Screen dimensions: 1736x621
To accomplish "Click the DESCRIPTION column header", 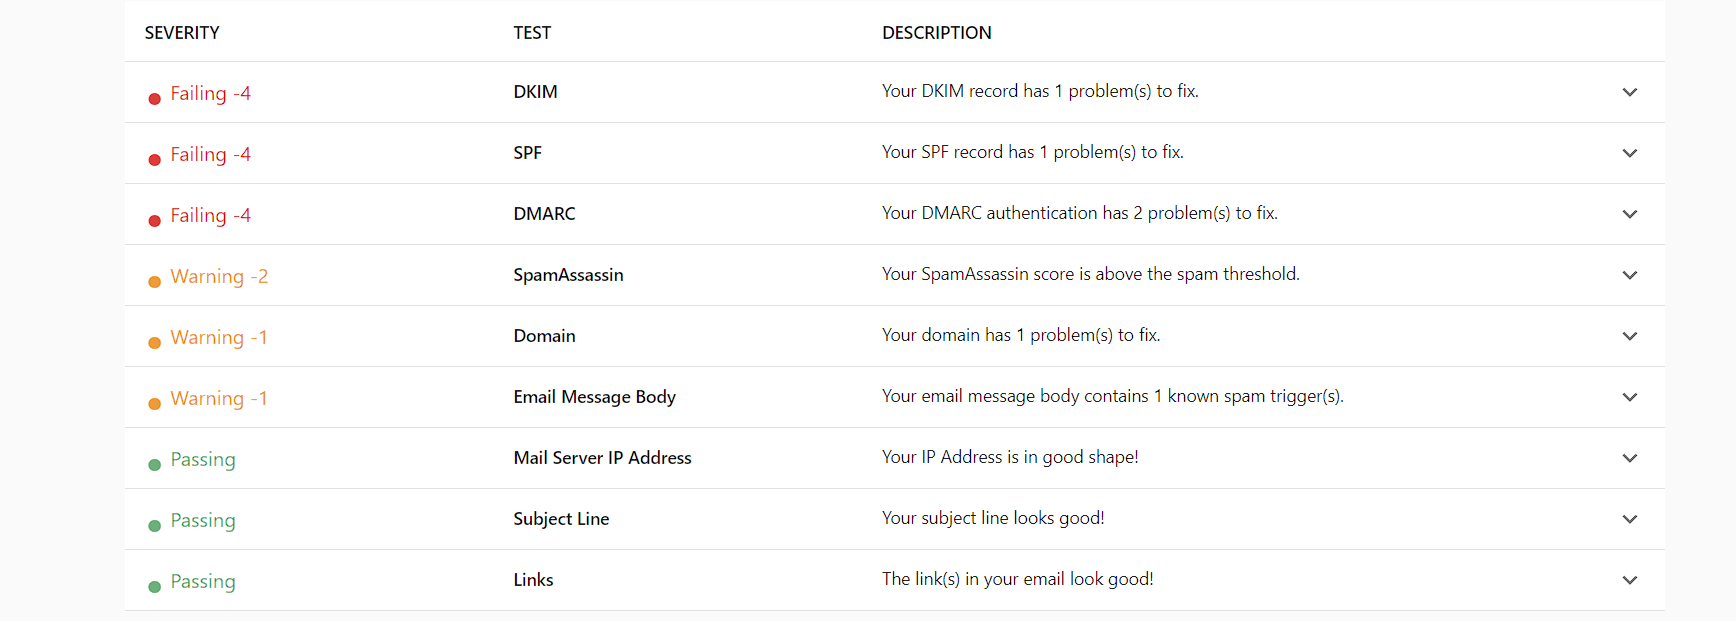I will pyautogui.click(x=937, y=33).
